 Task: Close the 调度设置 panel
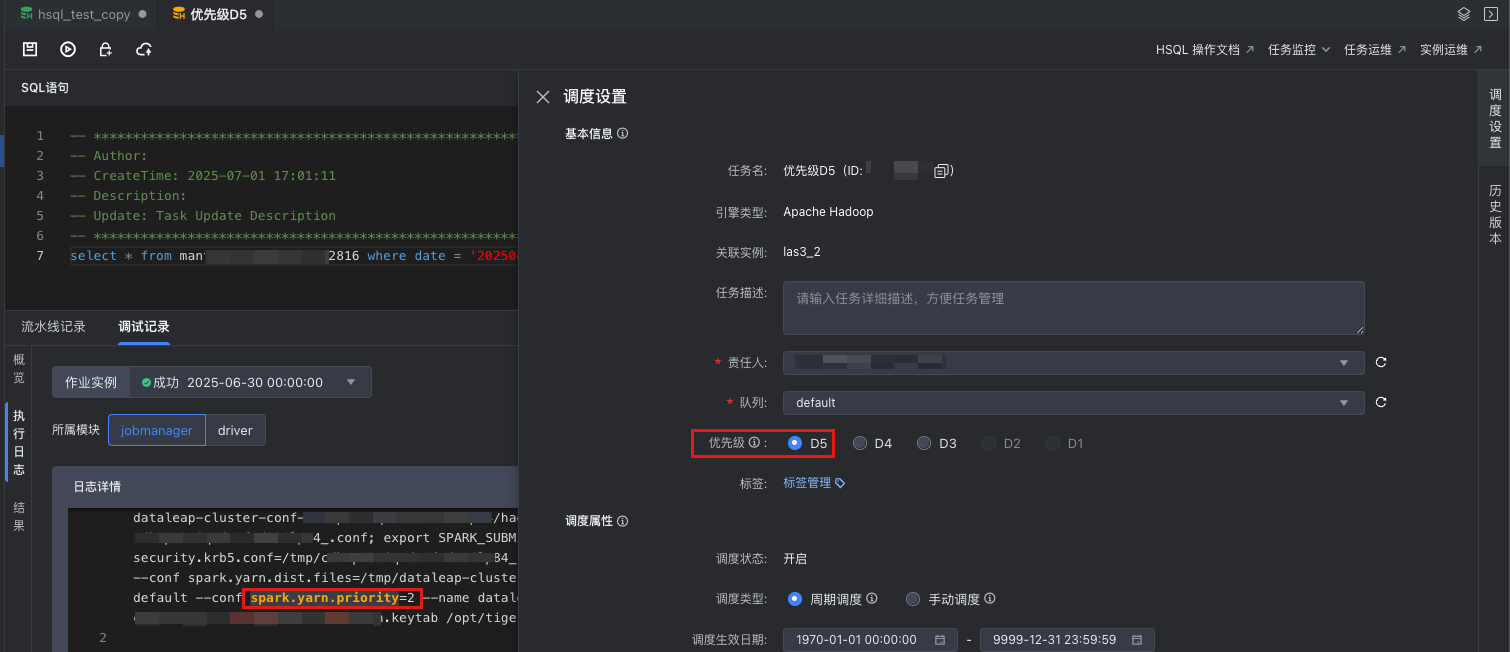[543, 97]
